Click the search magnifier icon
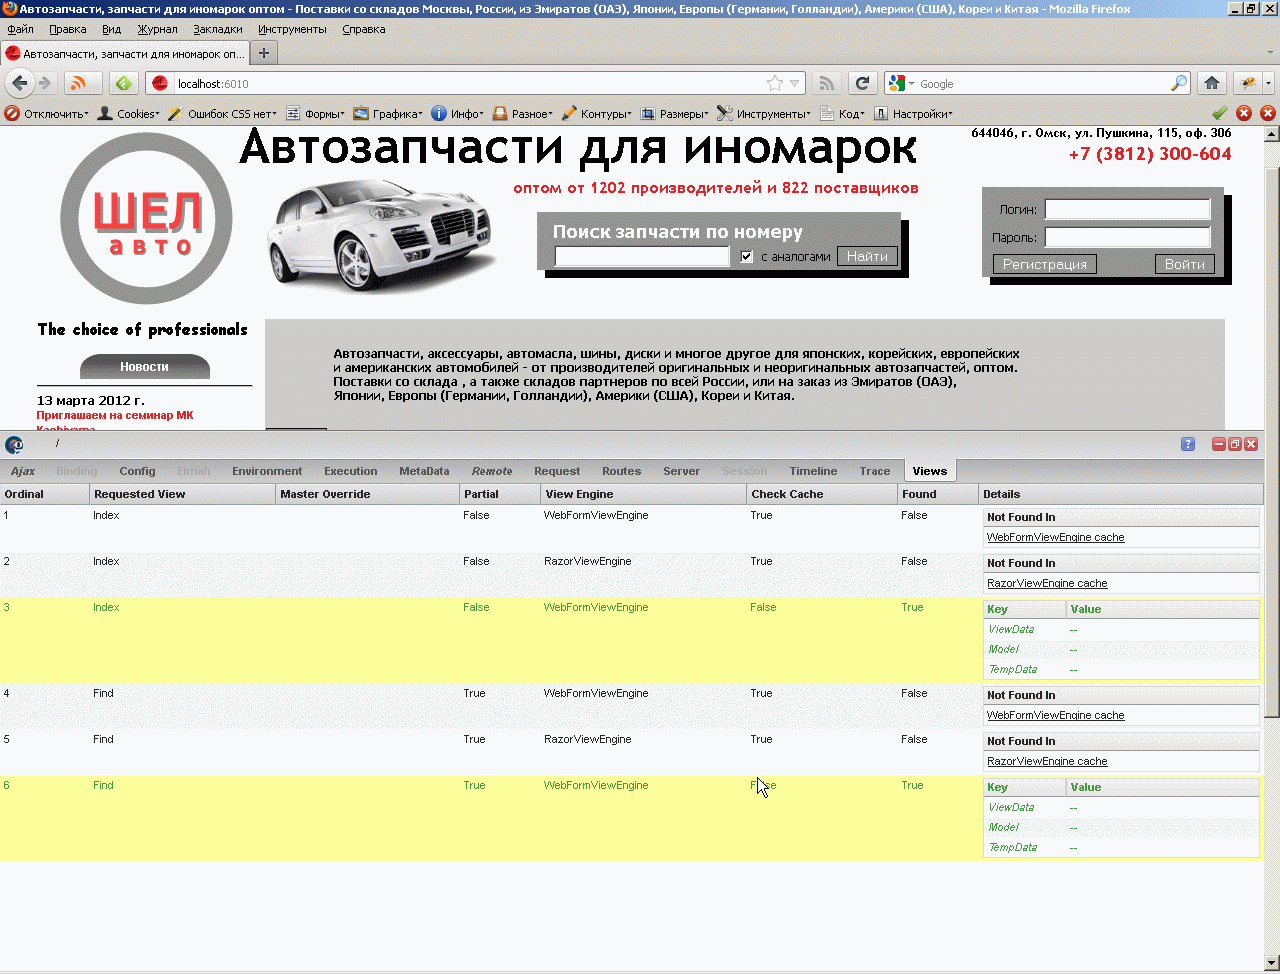 click(1180, 84)
